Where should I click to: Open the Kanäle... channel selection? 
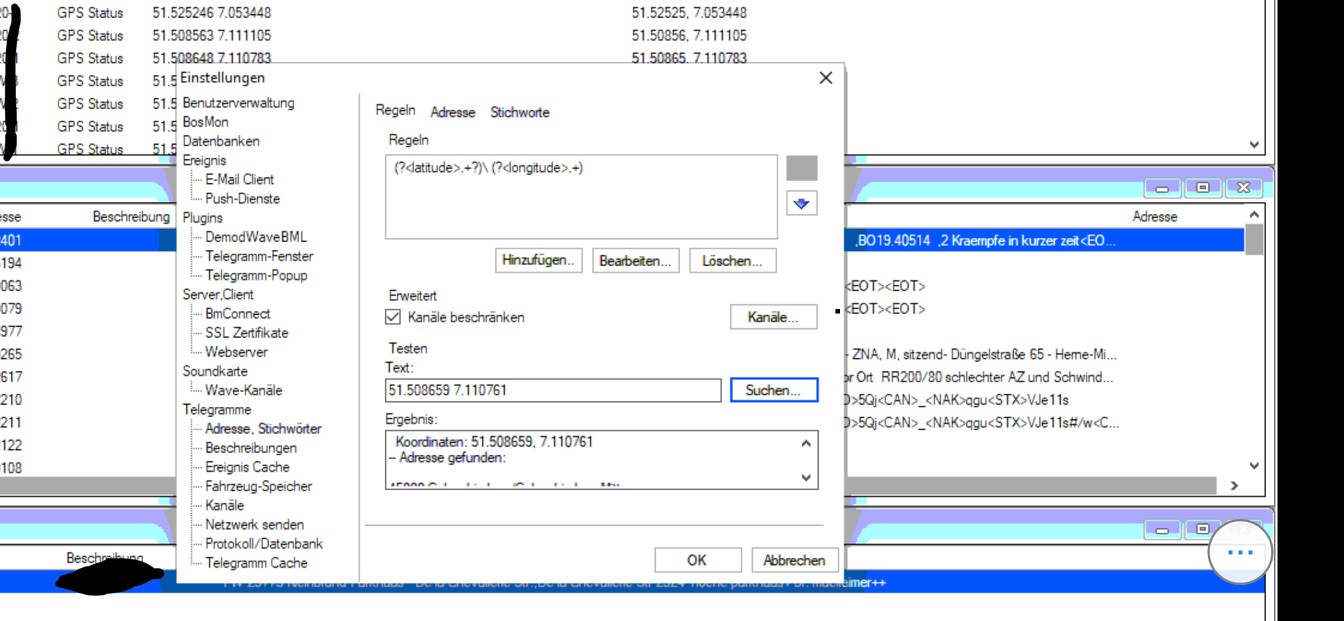point(773,317)
